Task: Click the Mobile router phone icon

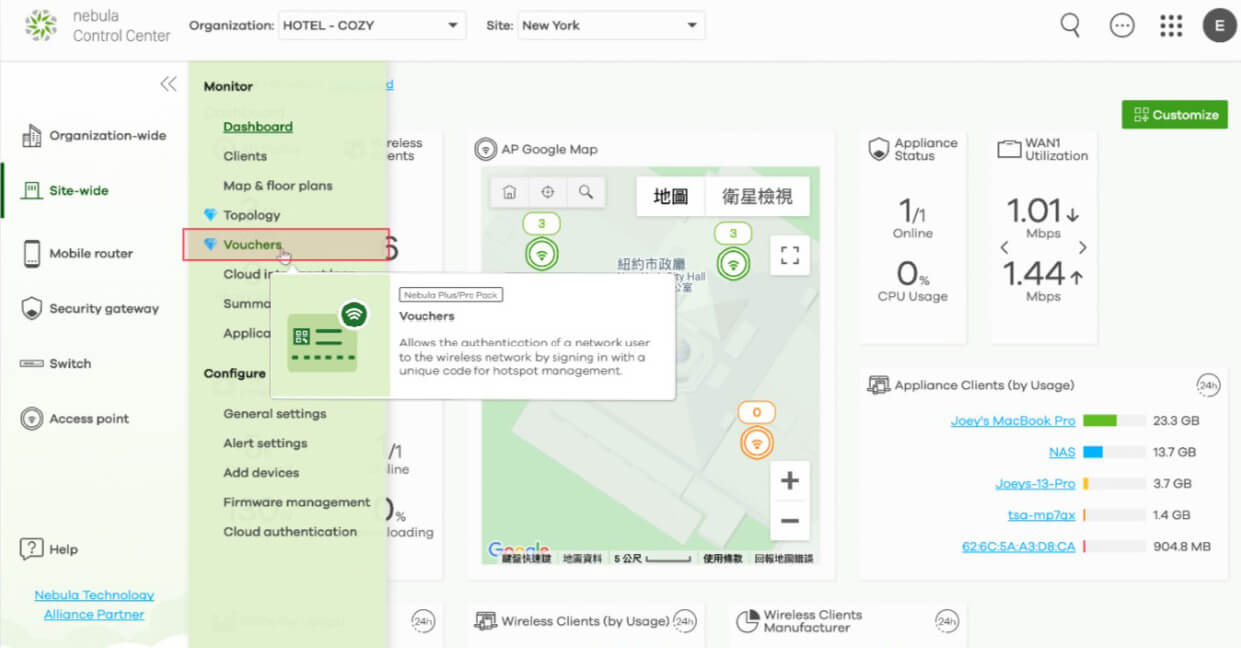Action: pyautogui.click(x=32, y=253)
